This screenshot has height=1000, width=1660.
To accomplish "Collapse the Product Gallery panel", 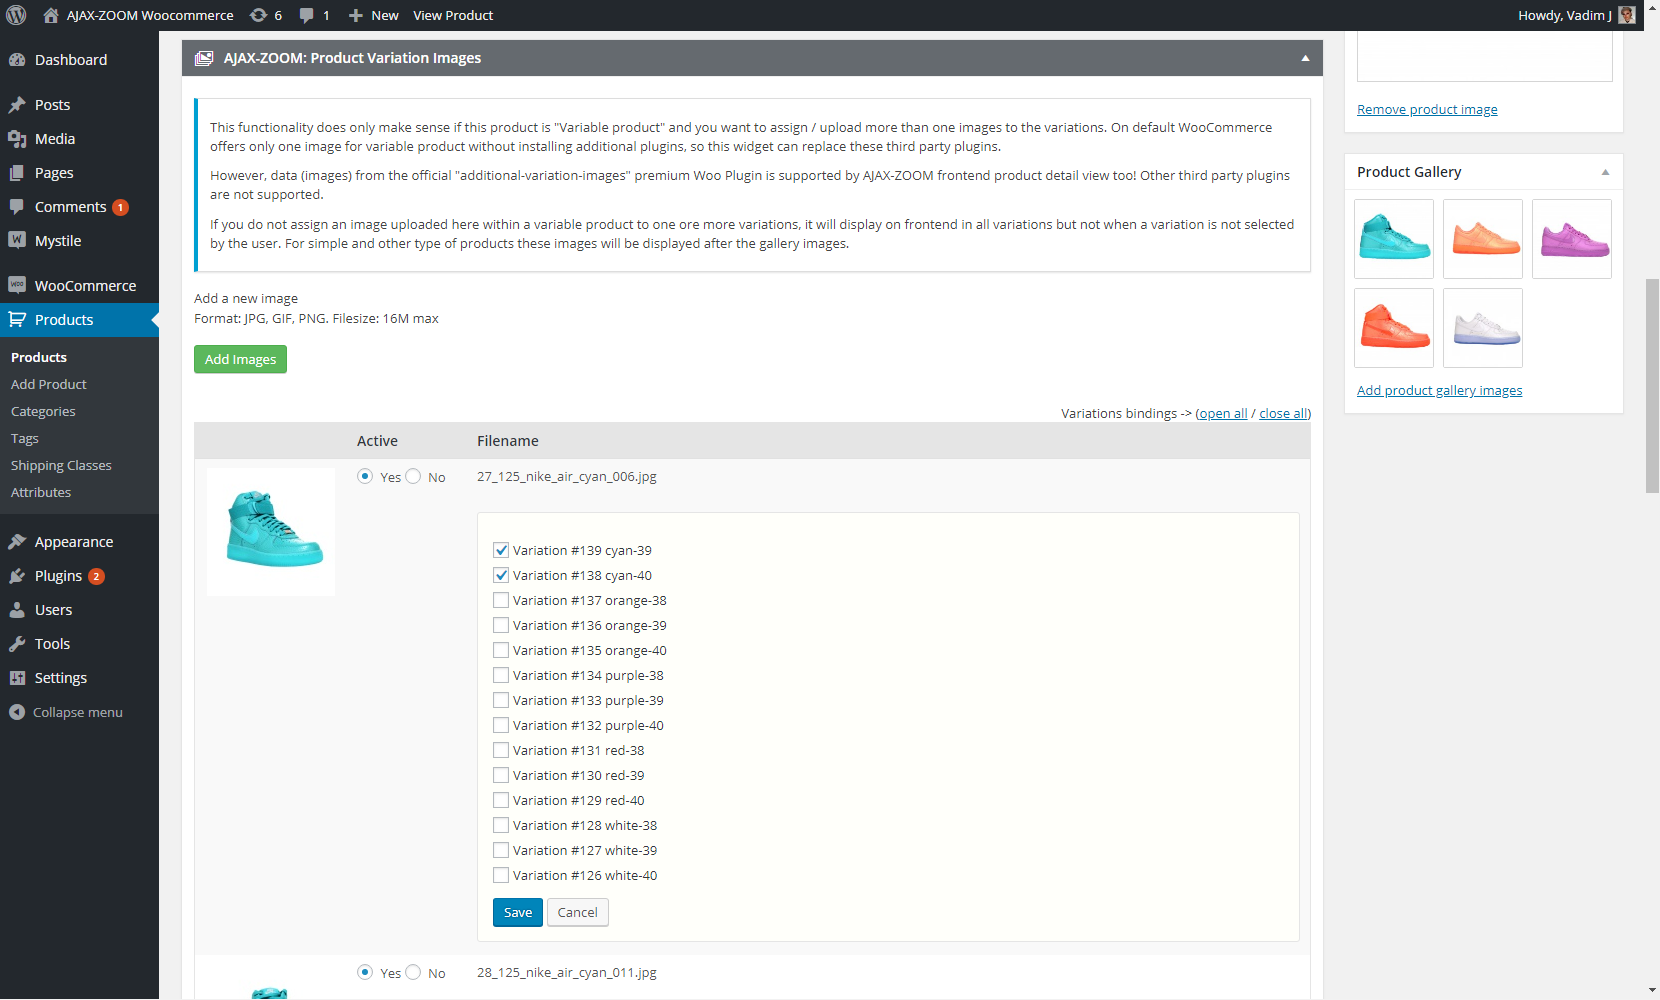I will (1605, 172).
